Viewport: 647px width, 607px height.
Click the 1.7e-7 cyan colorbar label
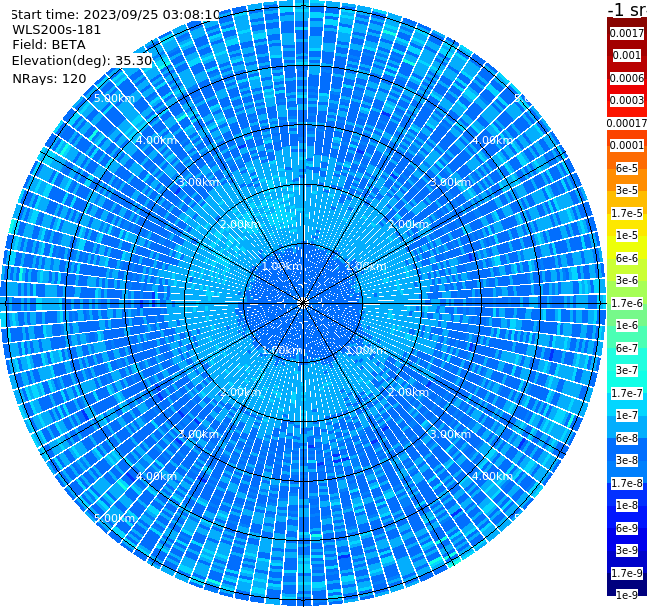coord(627,393)
